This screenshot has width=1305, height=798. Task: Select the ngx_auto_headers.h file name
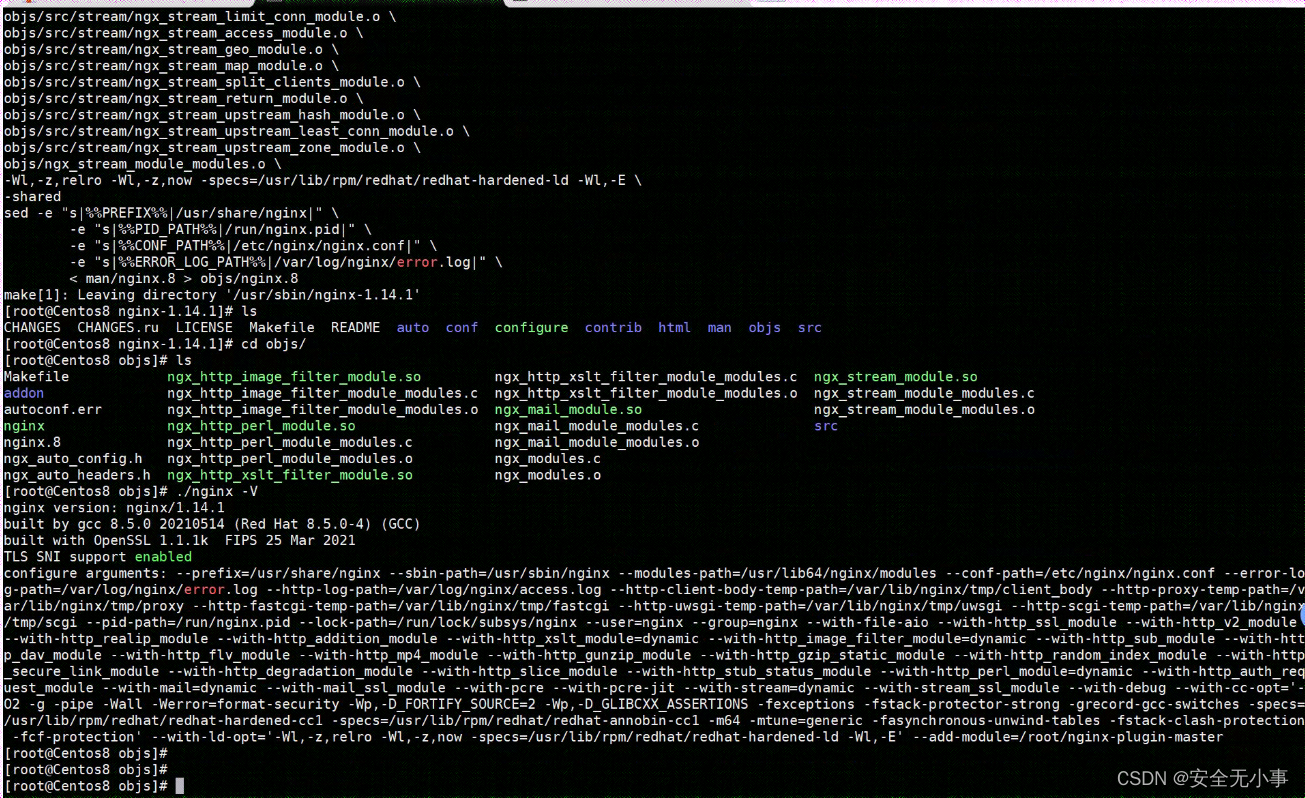77,475
